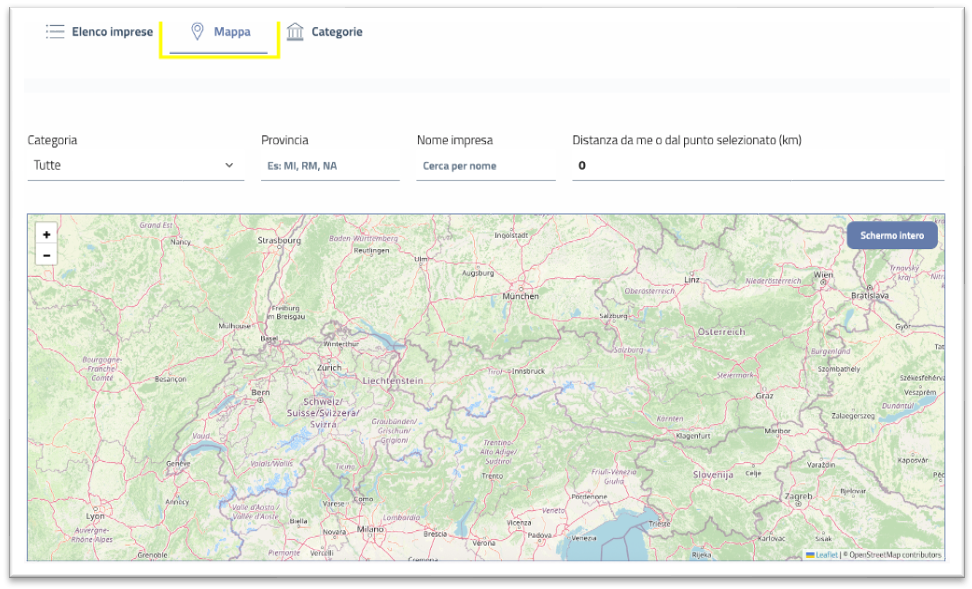
Task: Open the Leaflet attribution link
Action: 827,554
